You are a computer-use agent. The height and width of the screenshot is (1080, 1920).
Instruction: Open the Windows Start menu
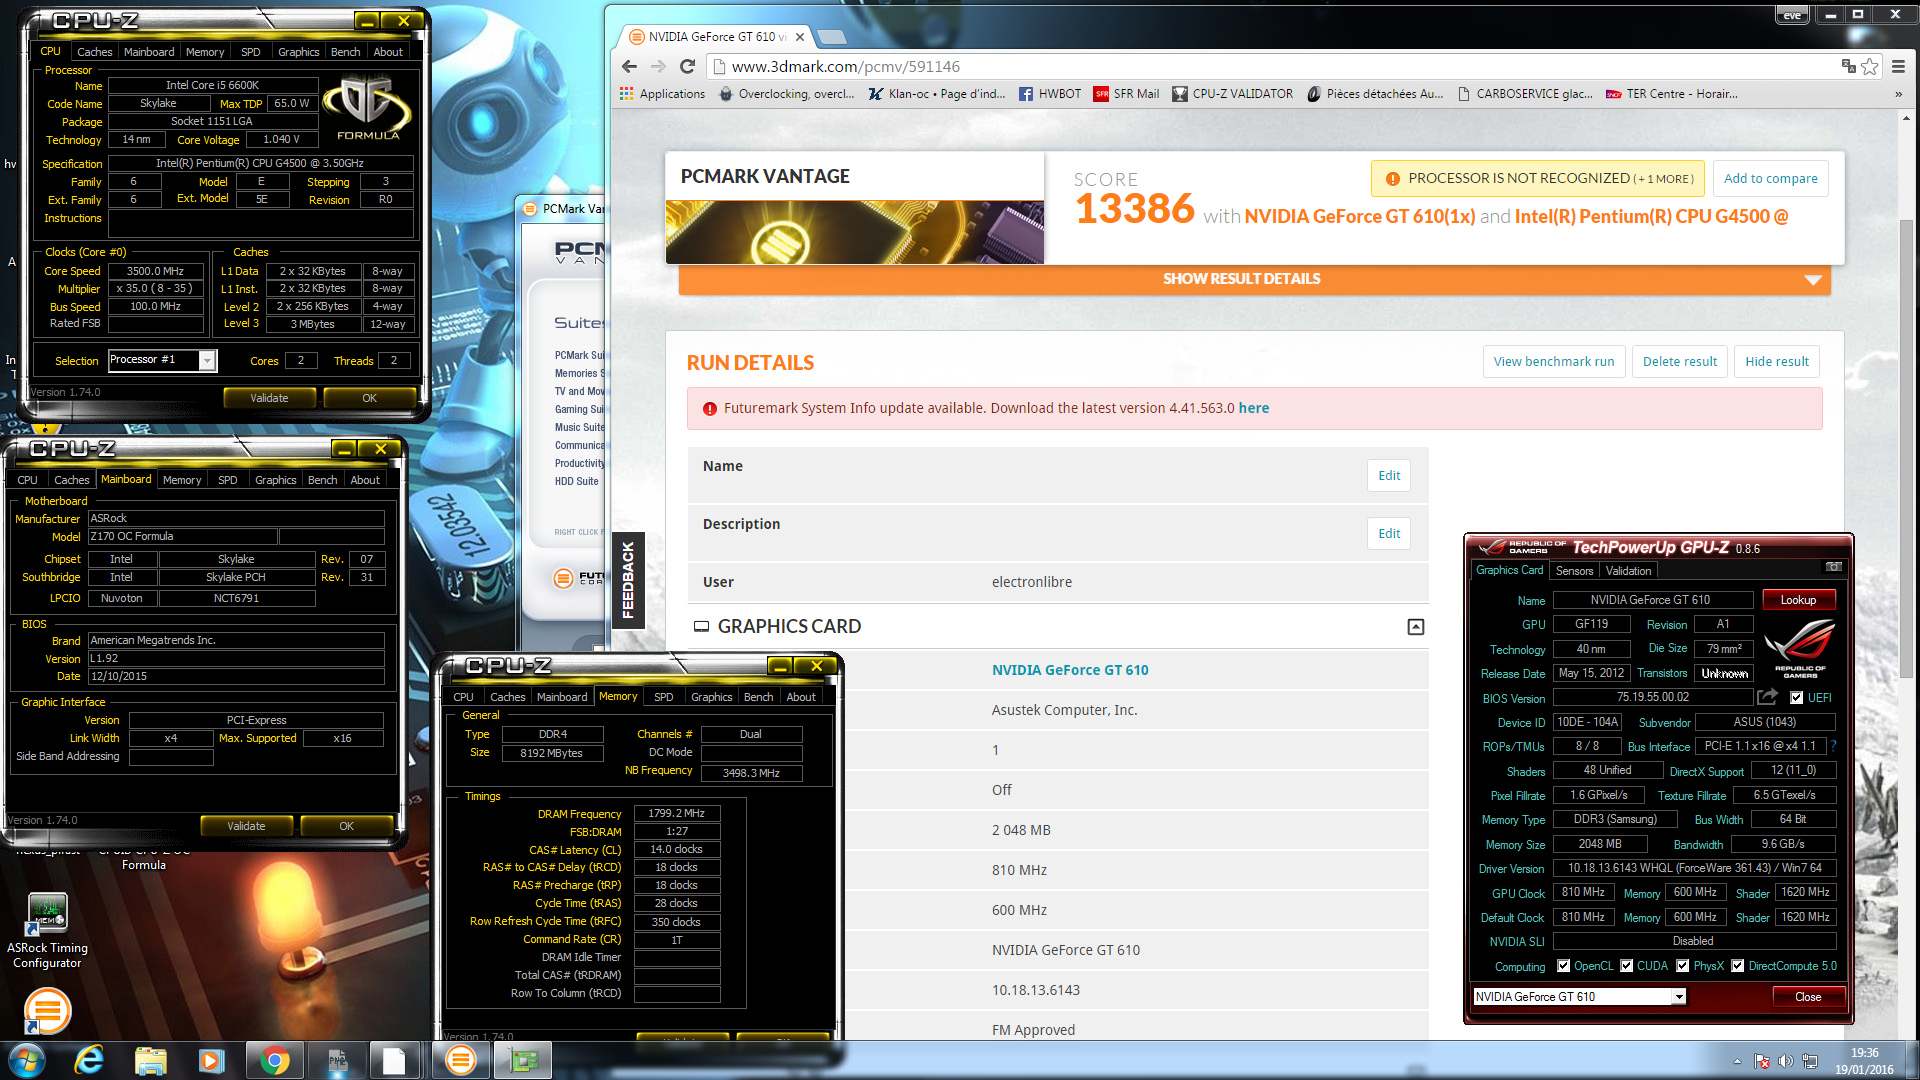(x=27, y=1060)
